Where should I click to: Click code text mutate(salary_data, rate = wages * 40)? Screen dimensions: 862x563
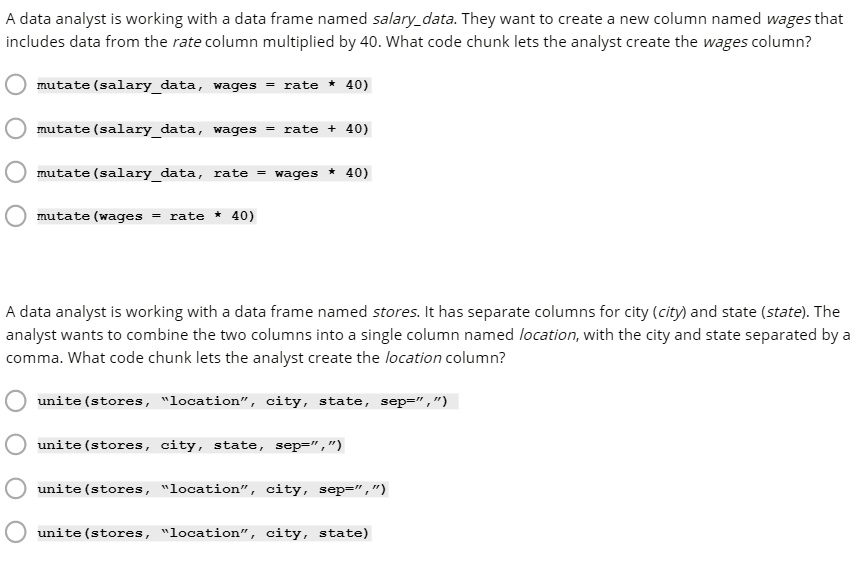203,173
